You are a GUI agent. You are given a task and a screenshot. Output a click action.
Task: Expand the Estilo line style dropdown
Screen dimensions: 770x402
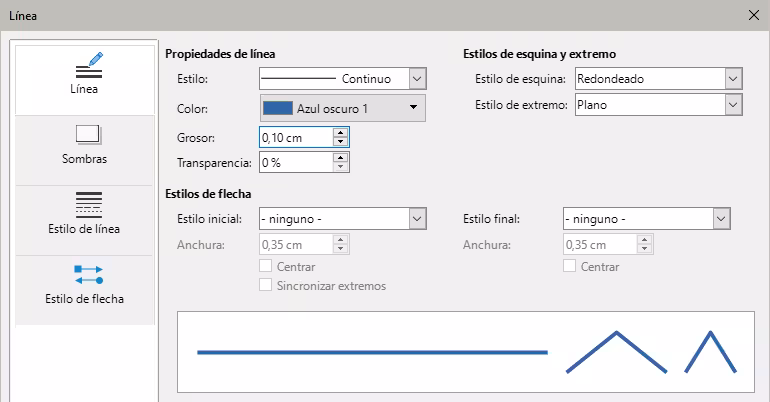coord(417,79)
